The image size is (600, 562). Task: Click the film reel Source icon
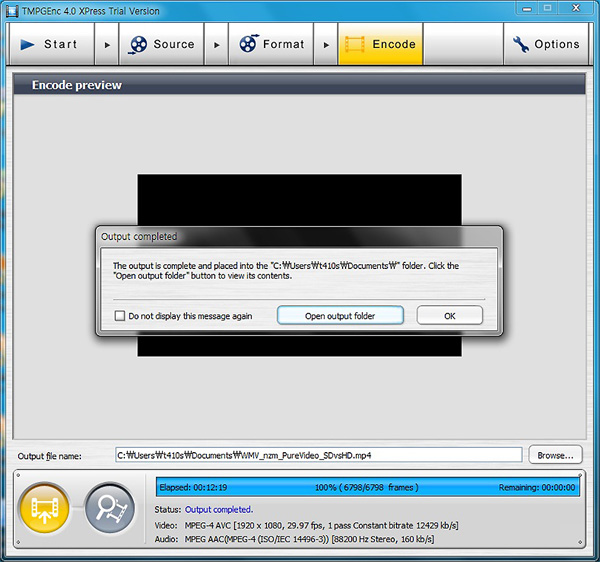pyautogui.click(x=138, y=44)
